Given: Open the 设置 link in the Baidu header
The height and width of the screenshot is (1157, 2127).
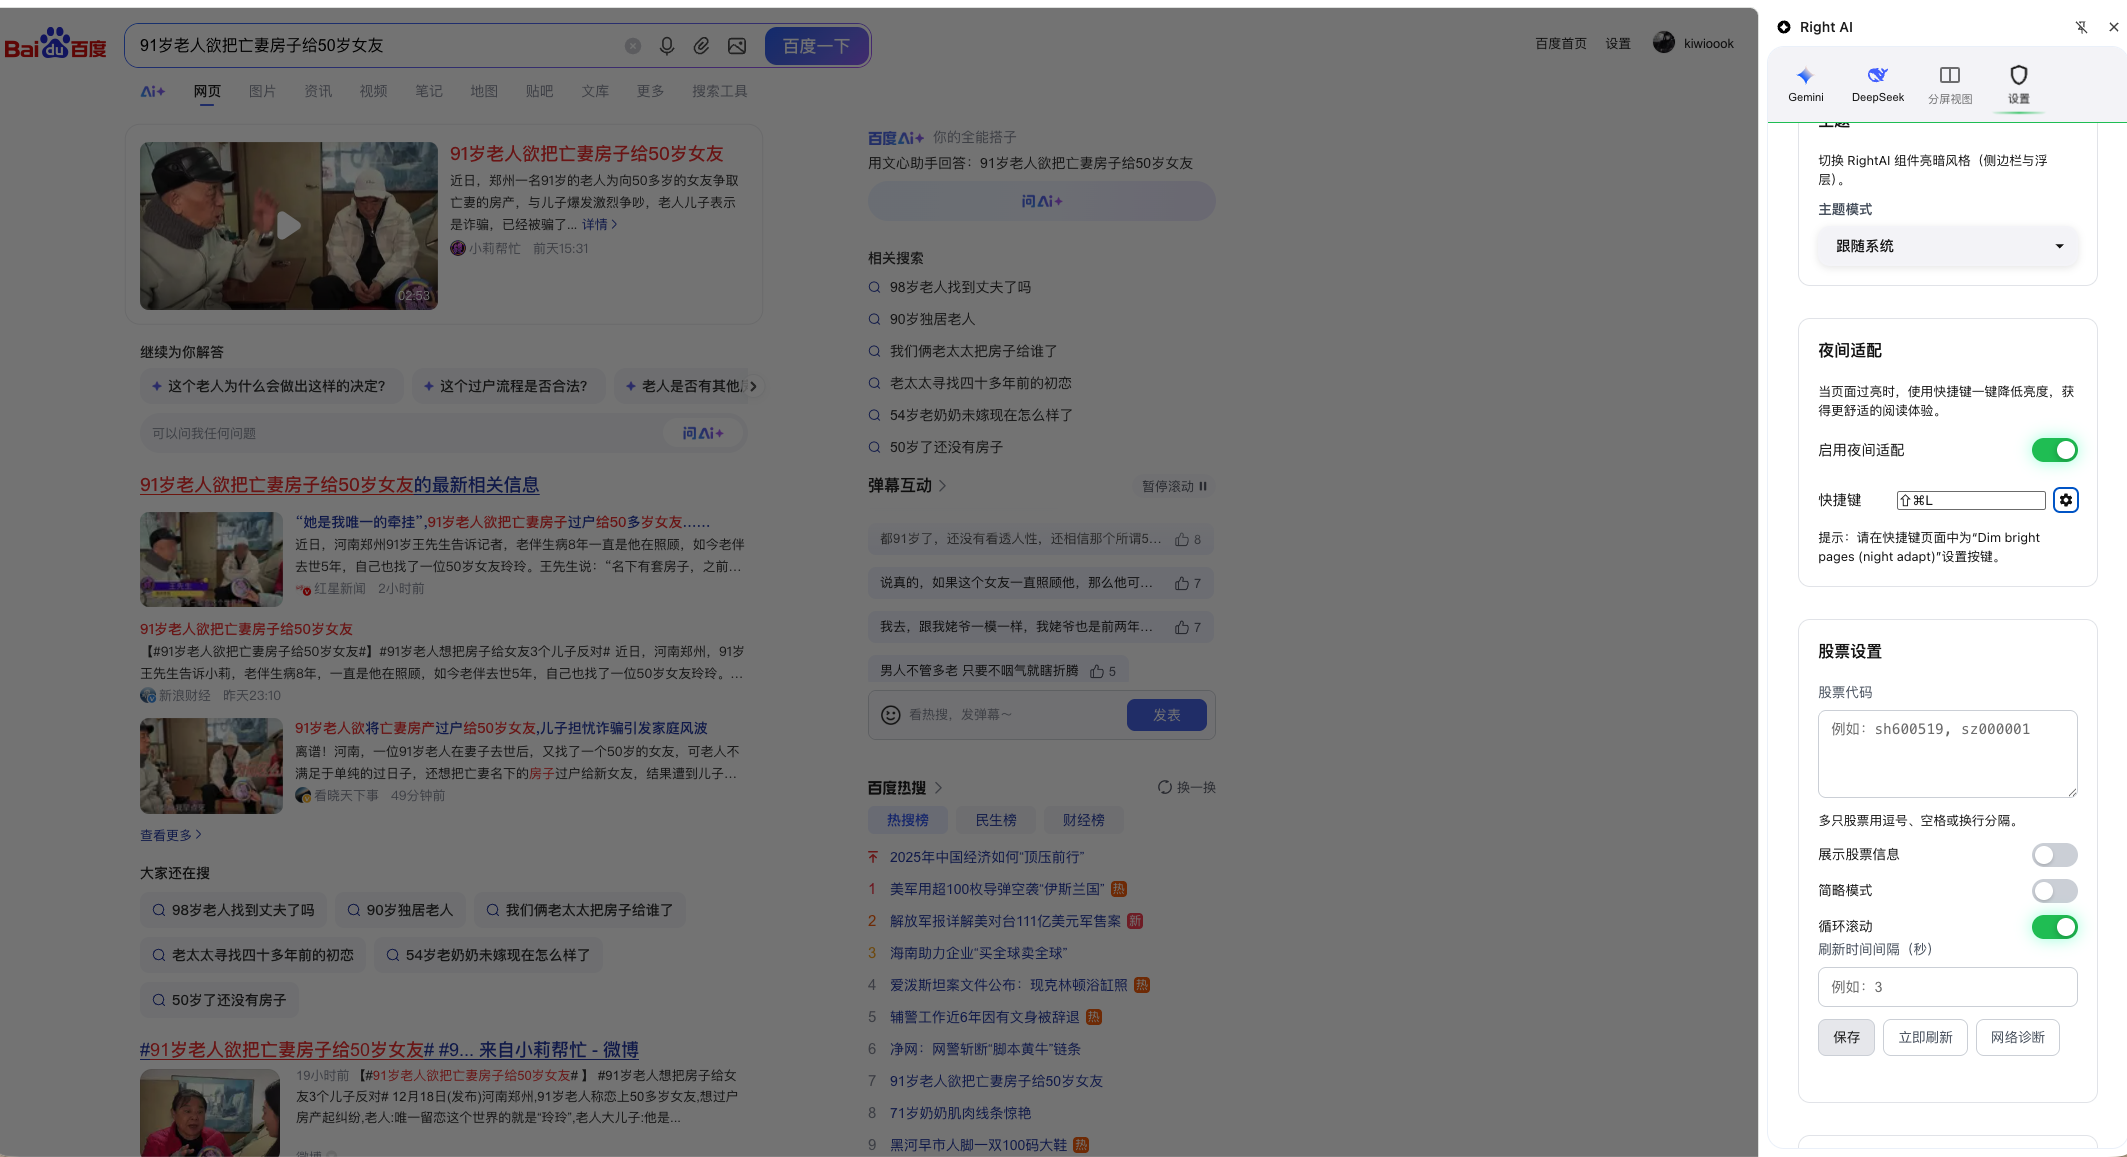Looking at the screenshot, I should (1617, 44).
